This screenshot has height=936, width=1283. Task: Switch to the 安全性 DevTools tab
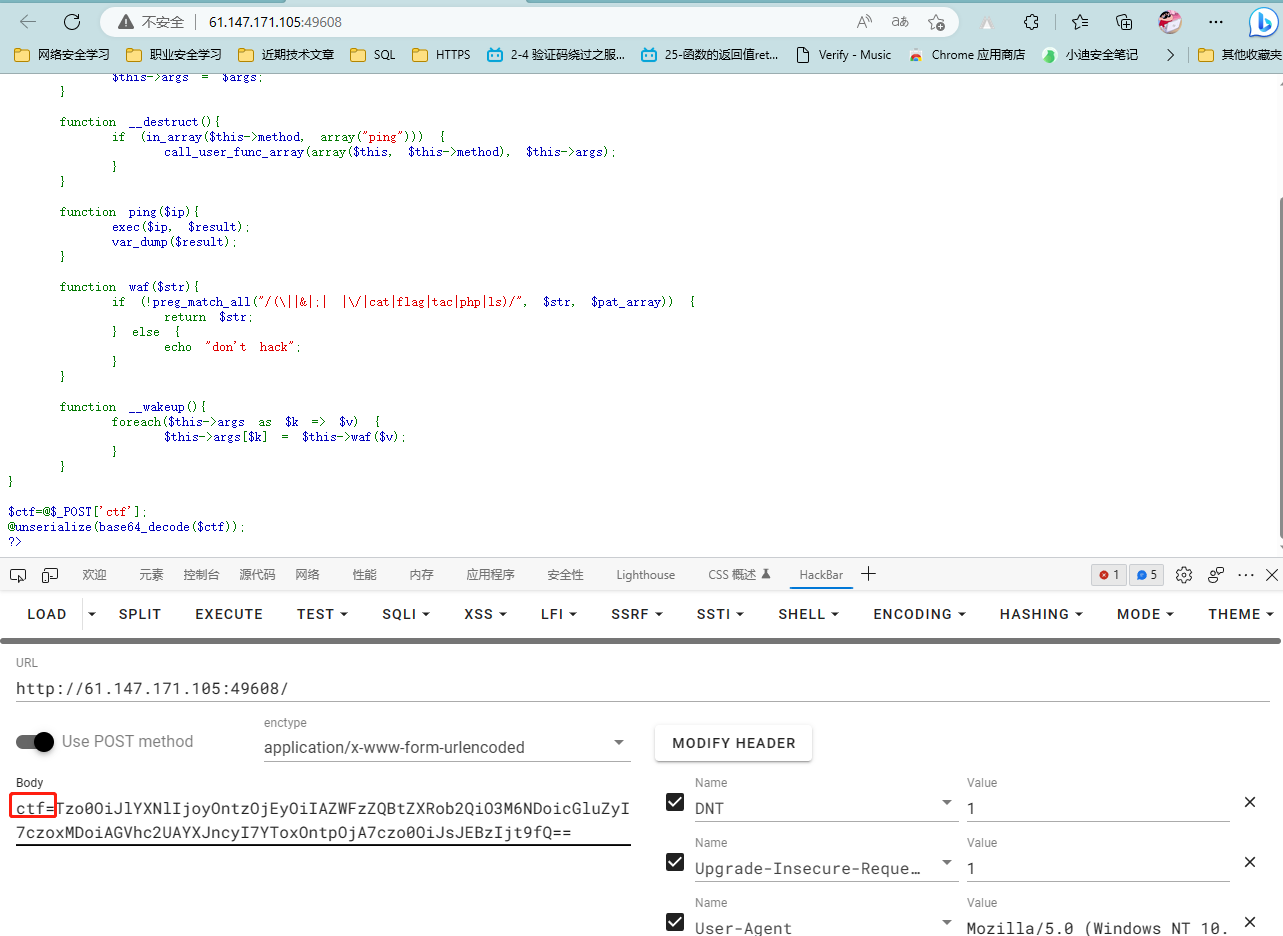point(565,575)
